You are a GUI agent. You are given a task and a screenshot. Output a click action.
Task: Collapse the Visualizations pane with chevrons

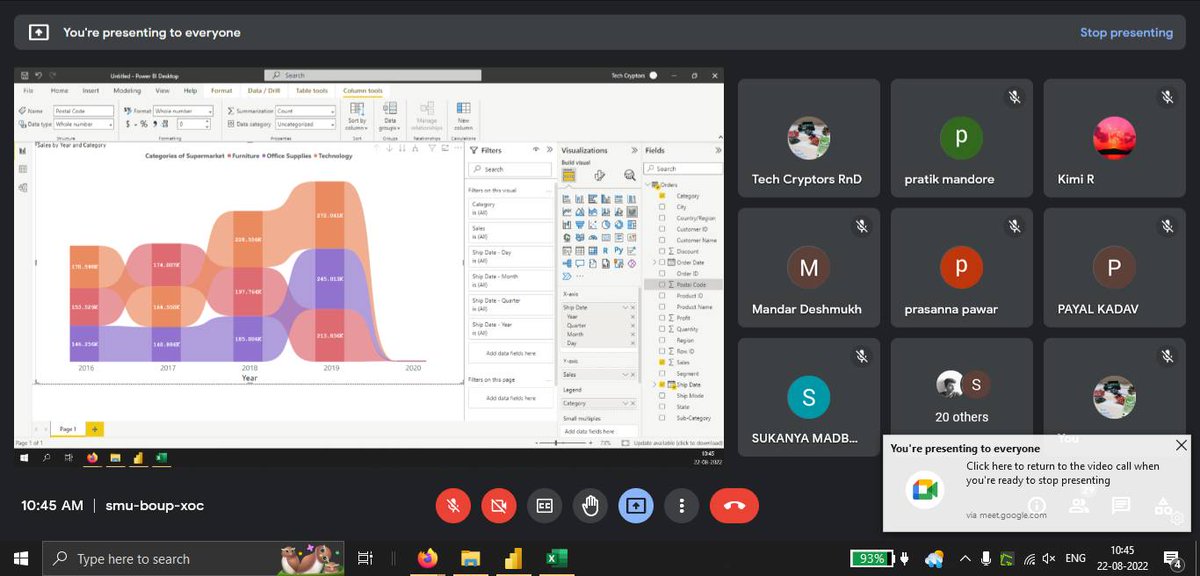point(633,150)
